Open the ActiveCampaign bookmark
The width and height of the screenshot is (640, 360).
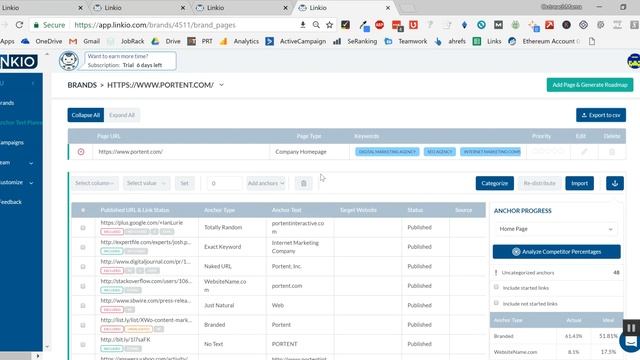point(296,41)
